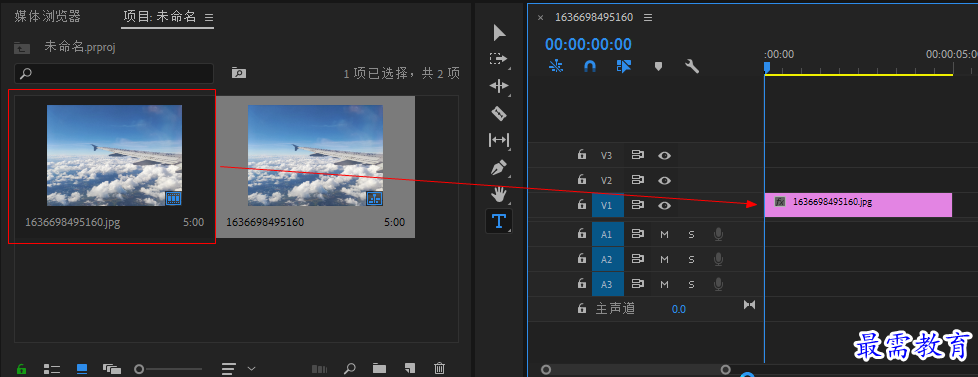Image resolution: width=978 pixels, height=377 pixels.
Task: Toggle Linked Selection in timeline
Action: (624, 66)
